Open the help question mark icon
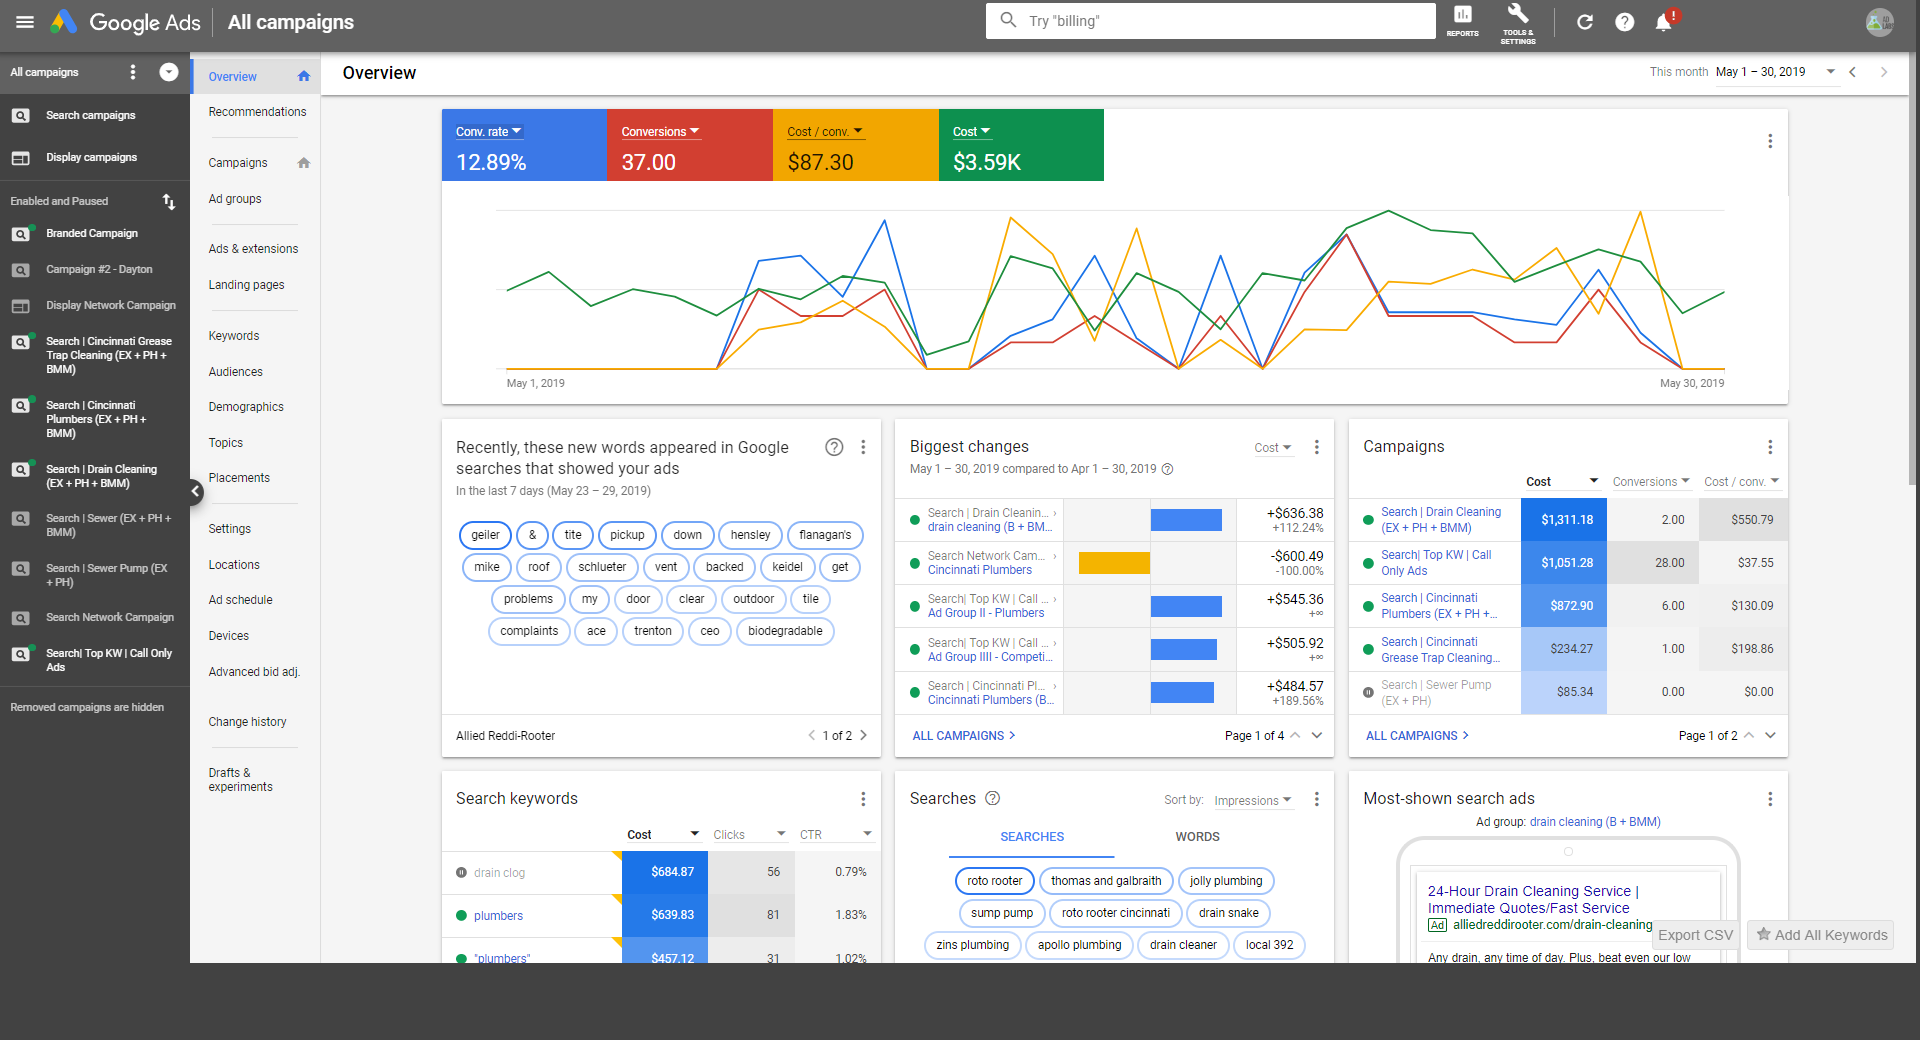This screenshot has height=1040, width=1920. [x=1625, y=22]
